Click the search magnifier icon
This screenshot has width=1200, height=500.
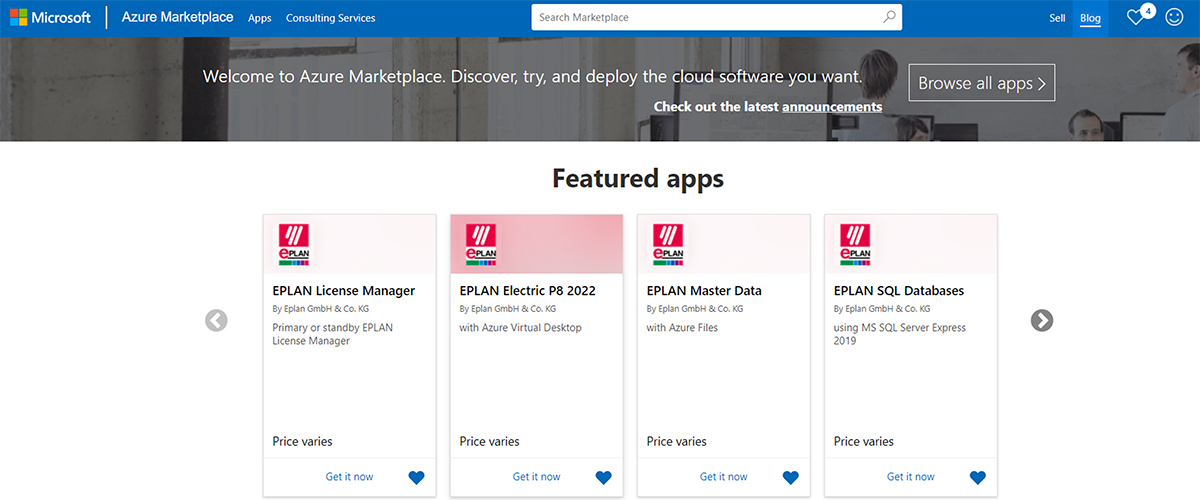[x=889, y=17]
